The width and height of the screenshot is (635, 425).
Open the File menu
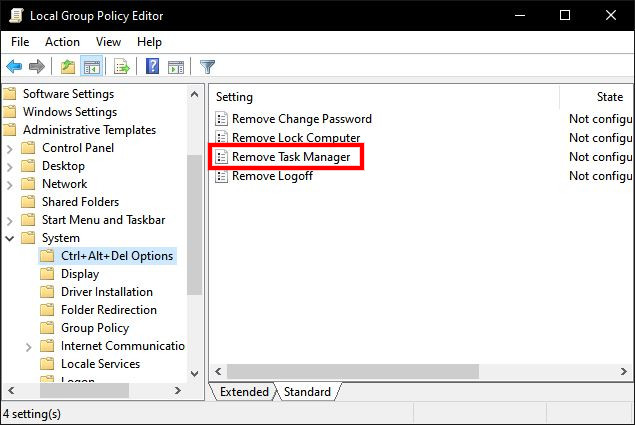(20, 42)
